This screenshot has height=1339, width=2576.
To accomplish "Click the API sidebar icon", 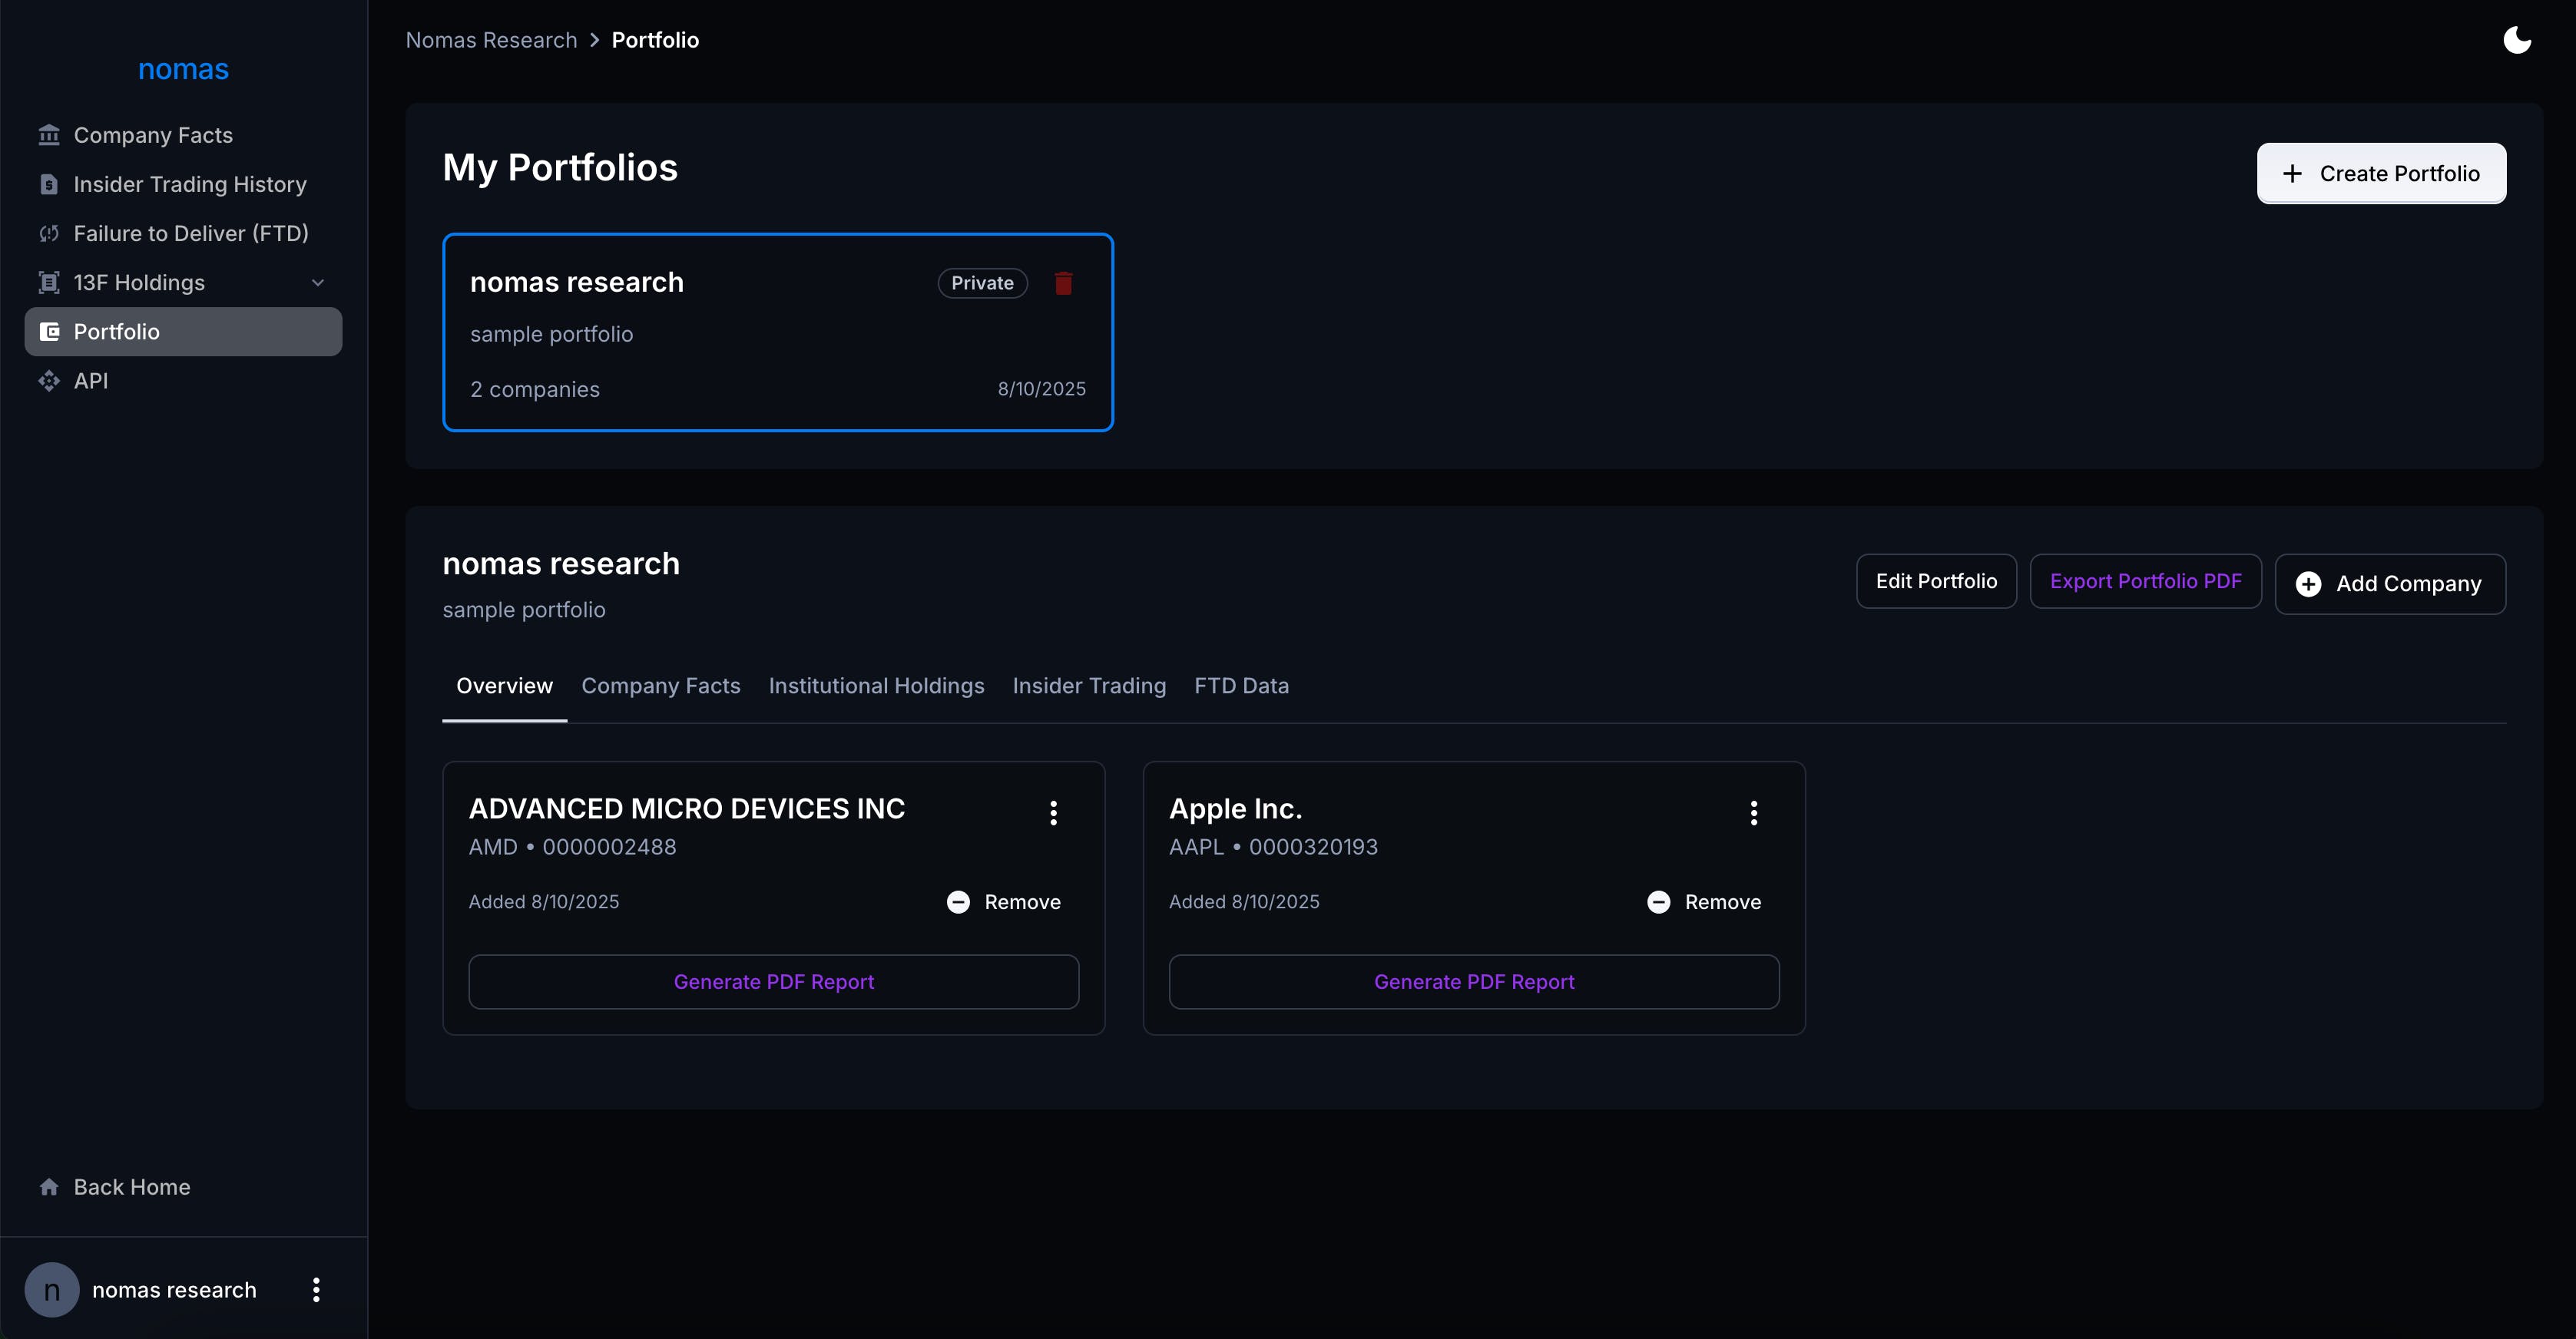I will tap(49, 381).
